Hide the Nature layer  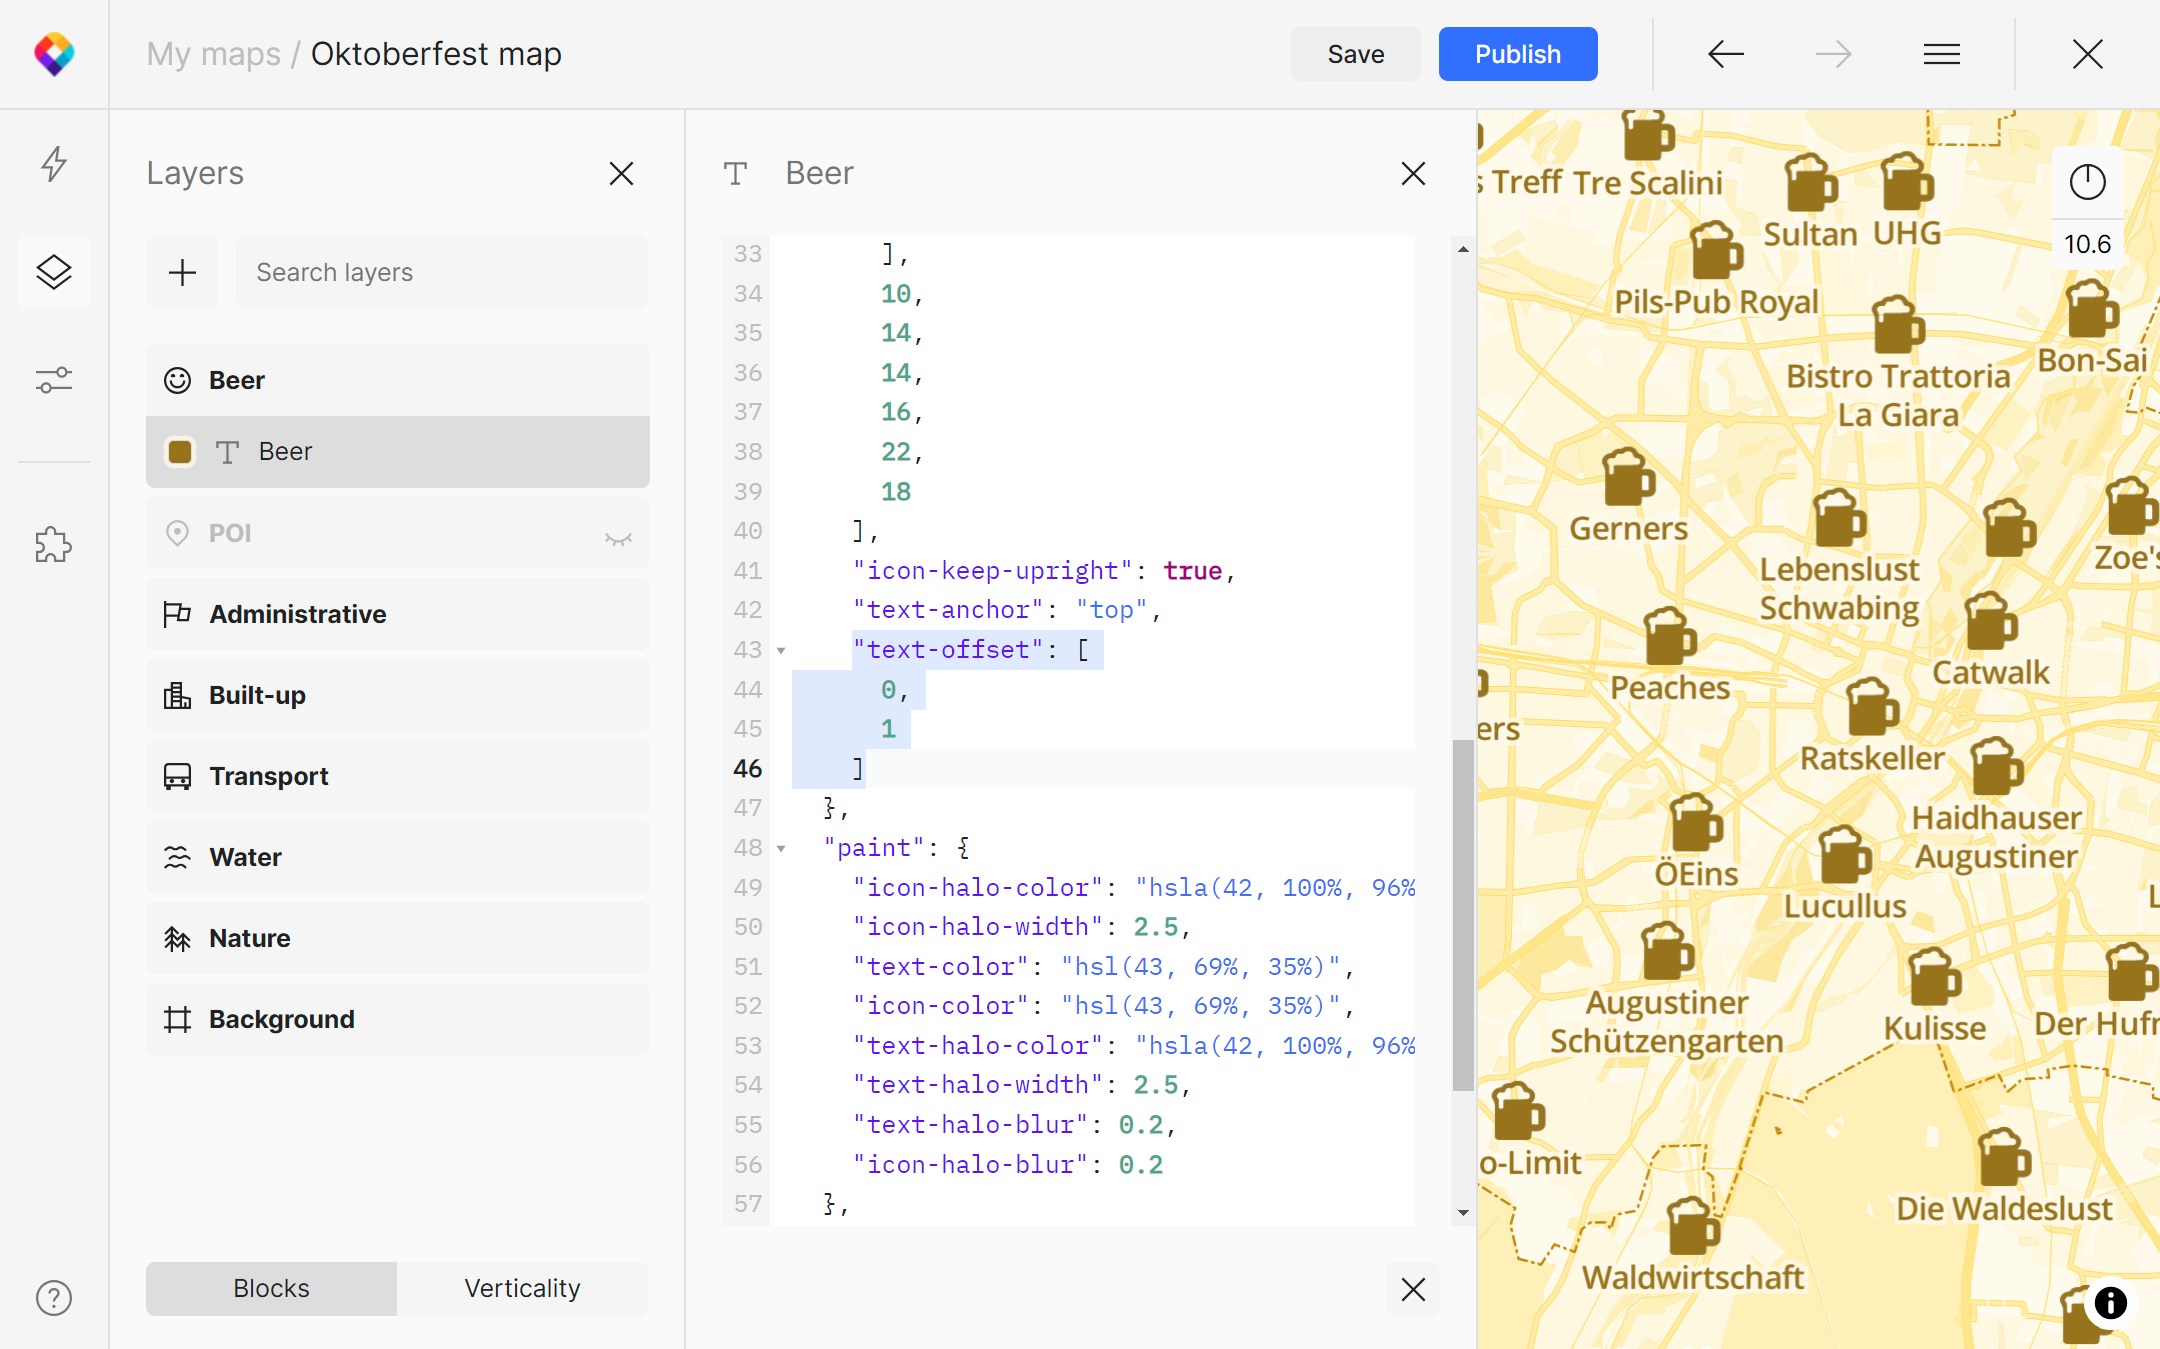(x=618, y=937)
